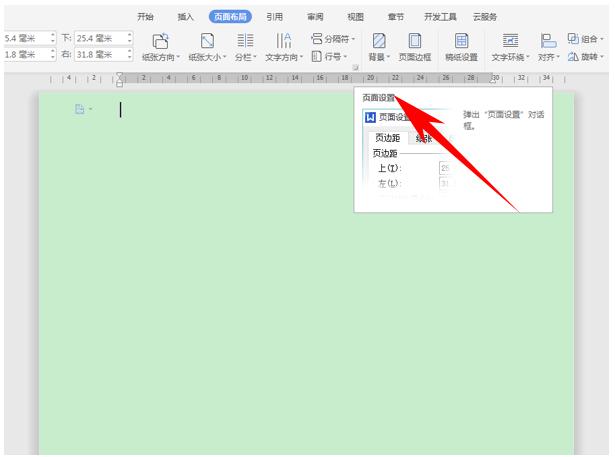Screen dimensions: 615x457
Task: Click the 背景 (background) icon
Action: pos(379,40)
